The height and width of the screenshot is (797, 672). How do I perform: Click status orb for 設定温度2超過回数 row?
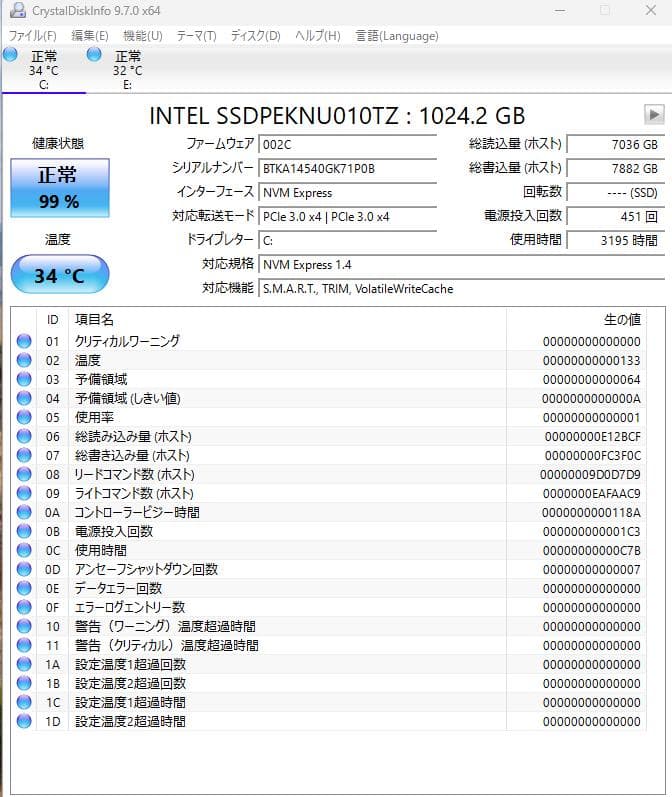(x=24, y=683)
